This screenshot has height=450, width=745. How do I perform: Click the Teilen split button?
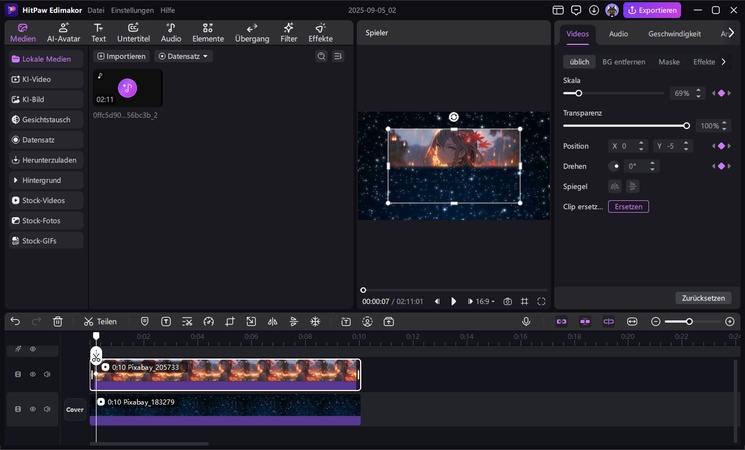(x=100, y=322)
